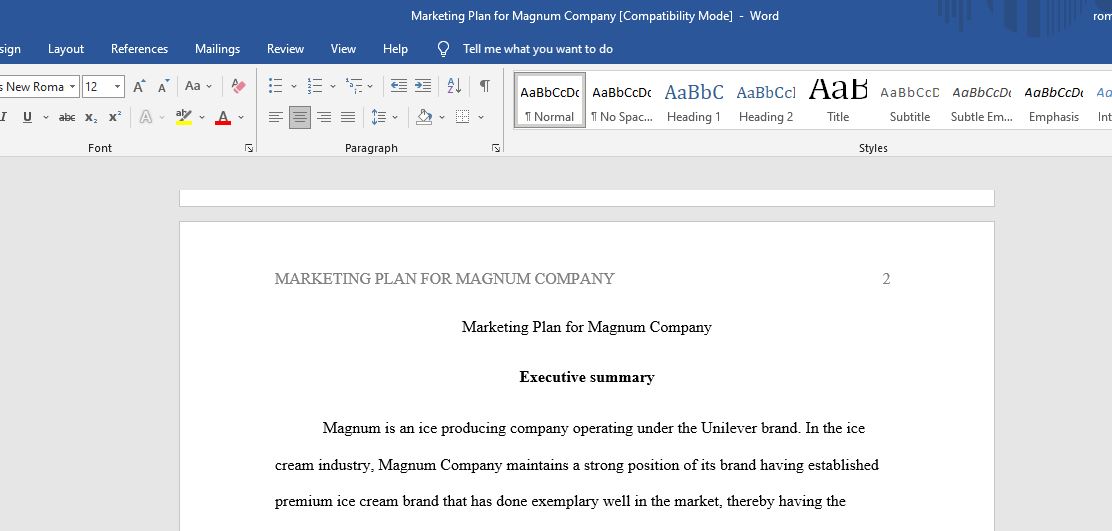Image resolution: width=1112 pixels, height=531 pixels.
Task: Apply the No Spacing style
Action: (x=622, y=100)
